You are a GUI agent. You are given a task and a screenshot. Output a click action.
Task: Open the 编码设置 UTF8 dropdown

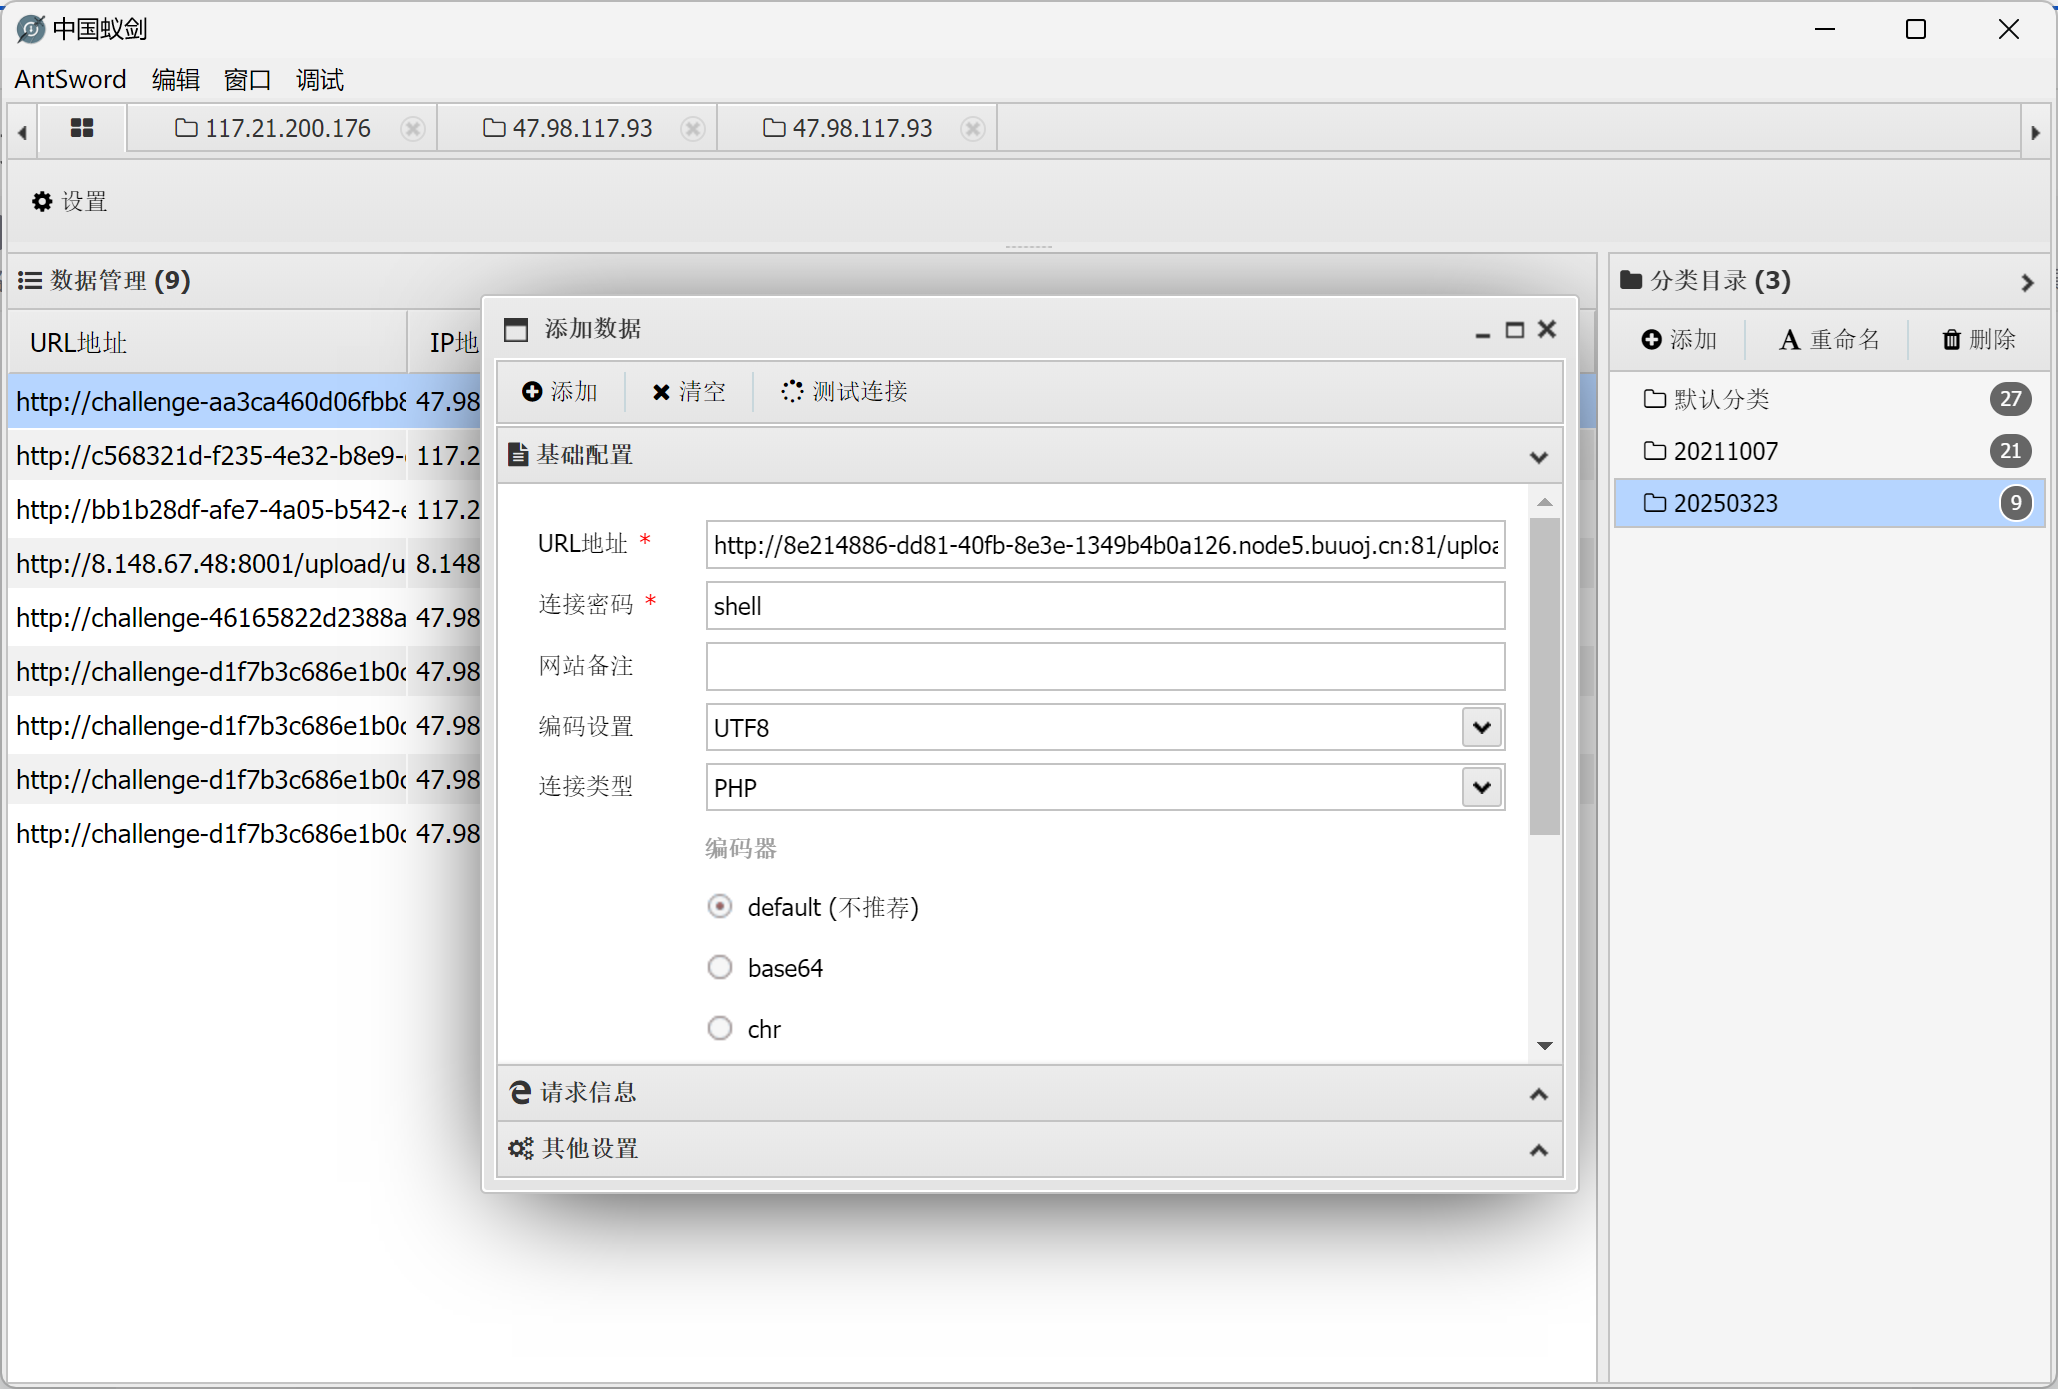click(1481, 727)
